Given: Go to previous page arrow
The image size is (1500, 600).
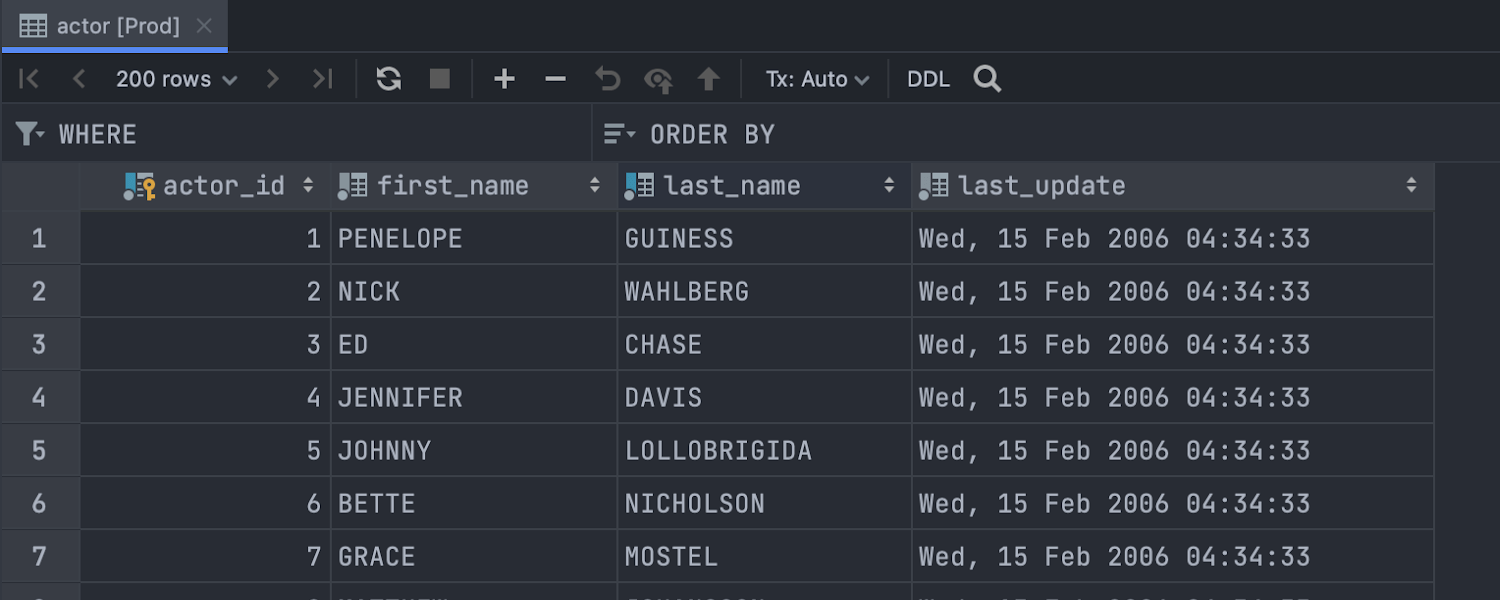Looking at the screenshot, I should pos(79,79).
